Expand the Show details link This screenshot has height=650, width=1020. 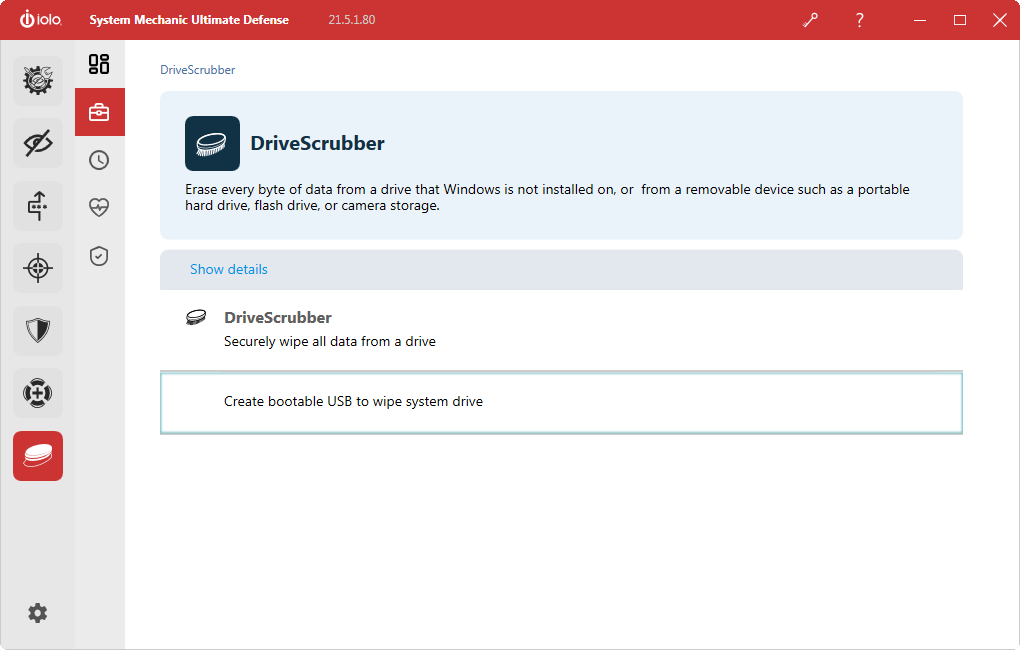click(x=228, y=269)
